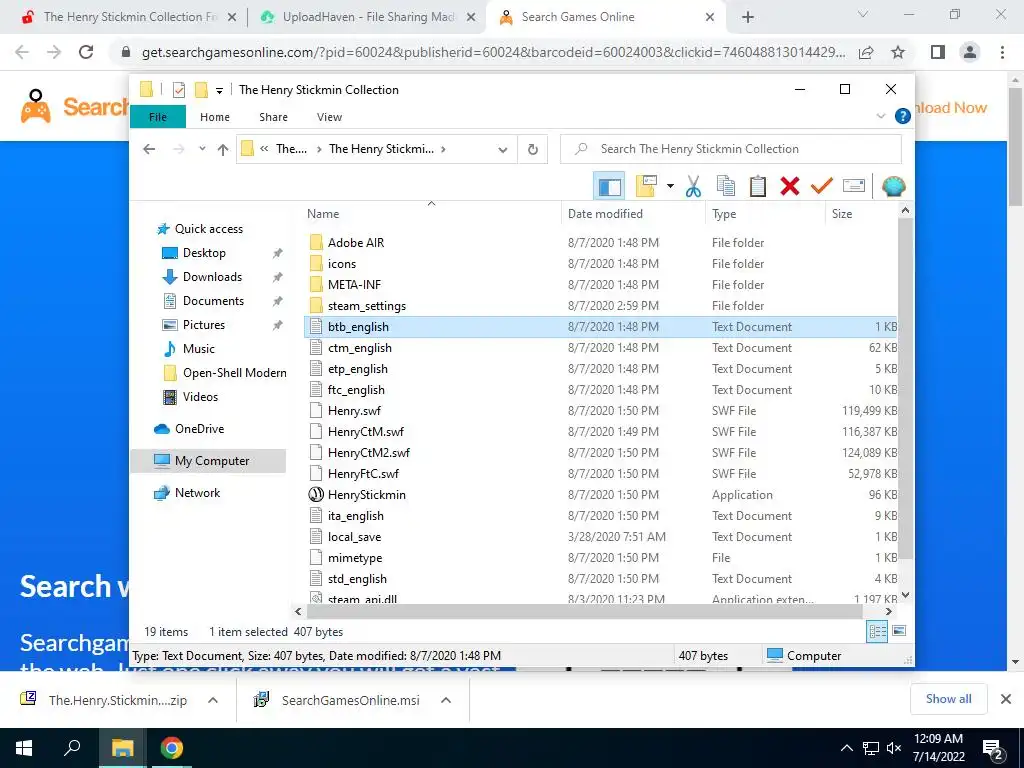Toggle the navigation pane toolbar button
Screen dimensions: 1024x768
(x=609, y=187)
